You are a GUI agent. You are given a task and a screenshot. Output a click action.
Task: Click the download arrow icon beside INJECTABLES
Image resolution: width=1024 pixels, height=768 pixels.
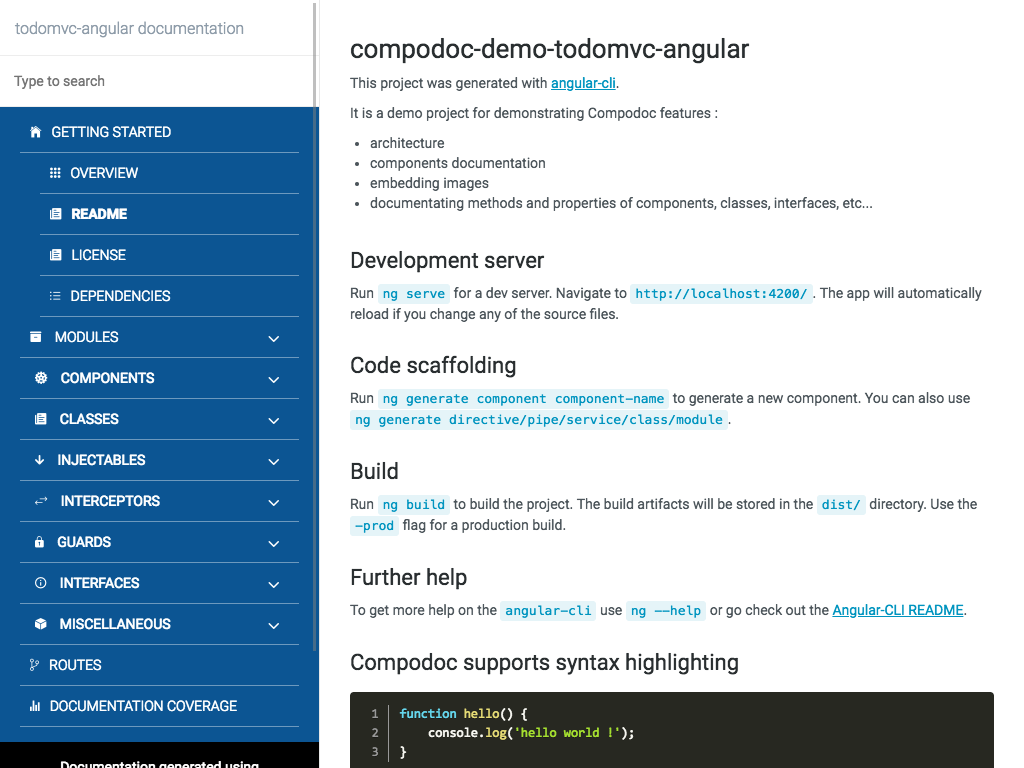point(38,460)
